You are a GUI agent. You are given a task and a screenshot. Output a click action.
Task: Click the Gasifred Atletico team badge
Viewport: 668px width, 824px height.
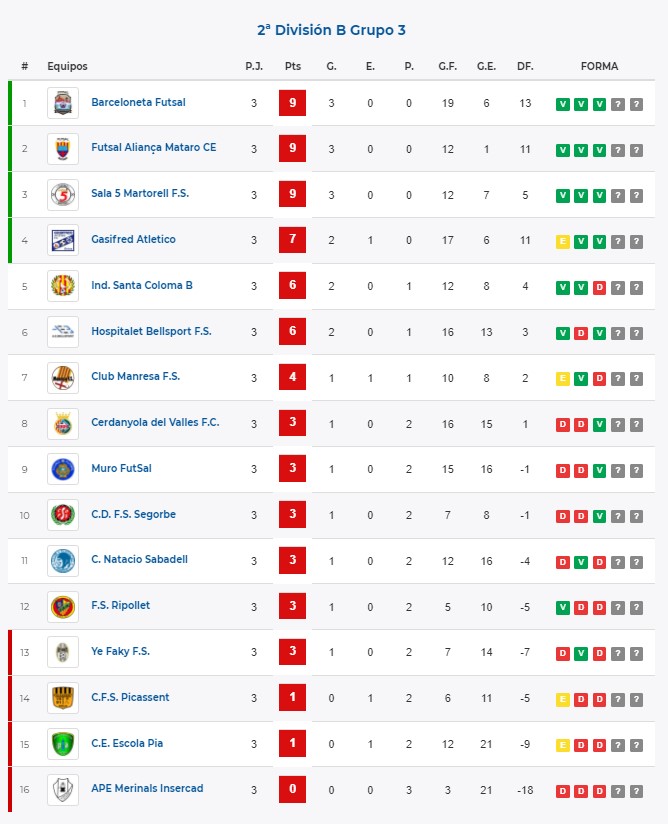pos(63,240)
